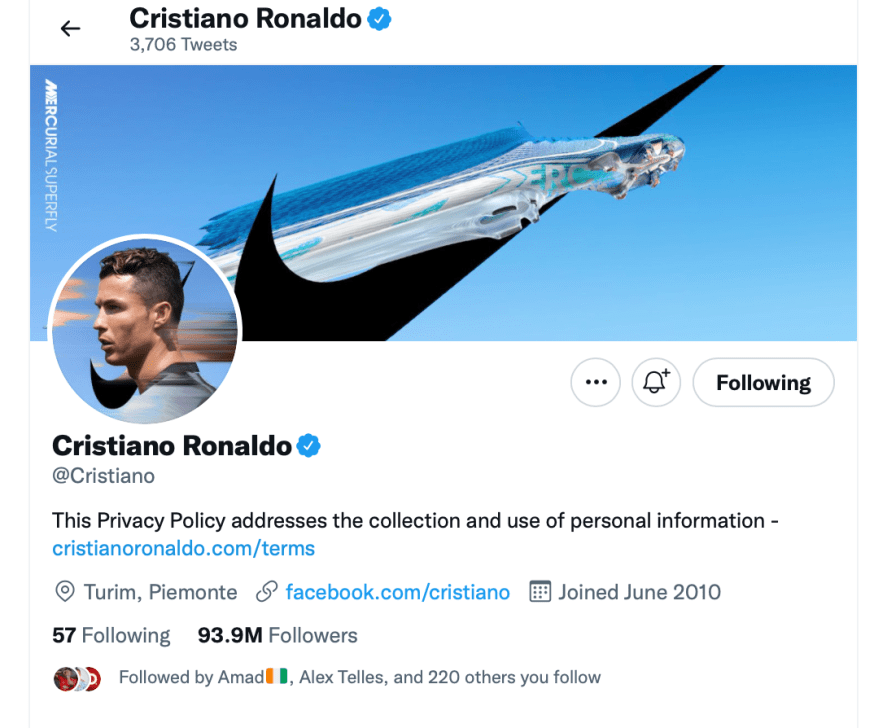Click the Turim, Piemonte location text
874x728 pixels.
pos(160,592)
